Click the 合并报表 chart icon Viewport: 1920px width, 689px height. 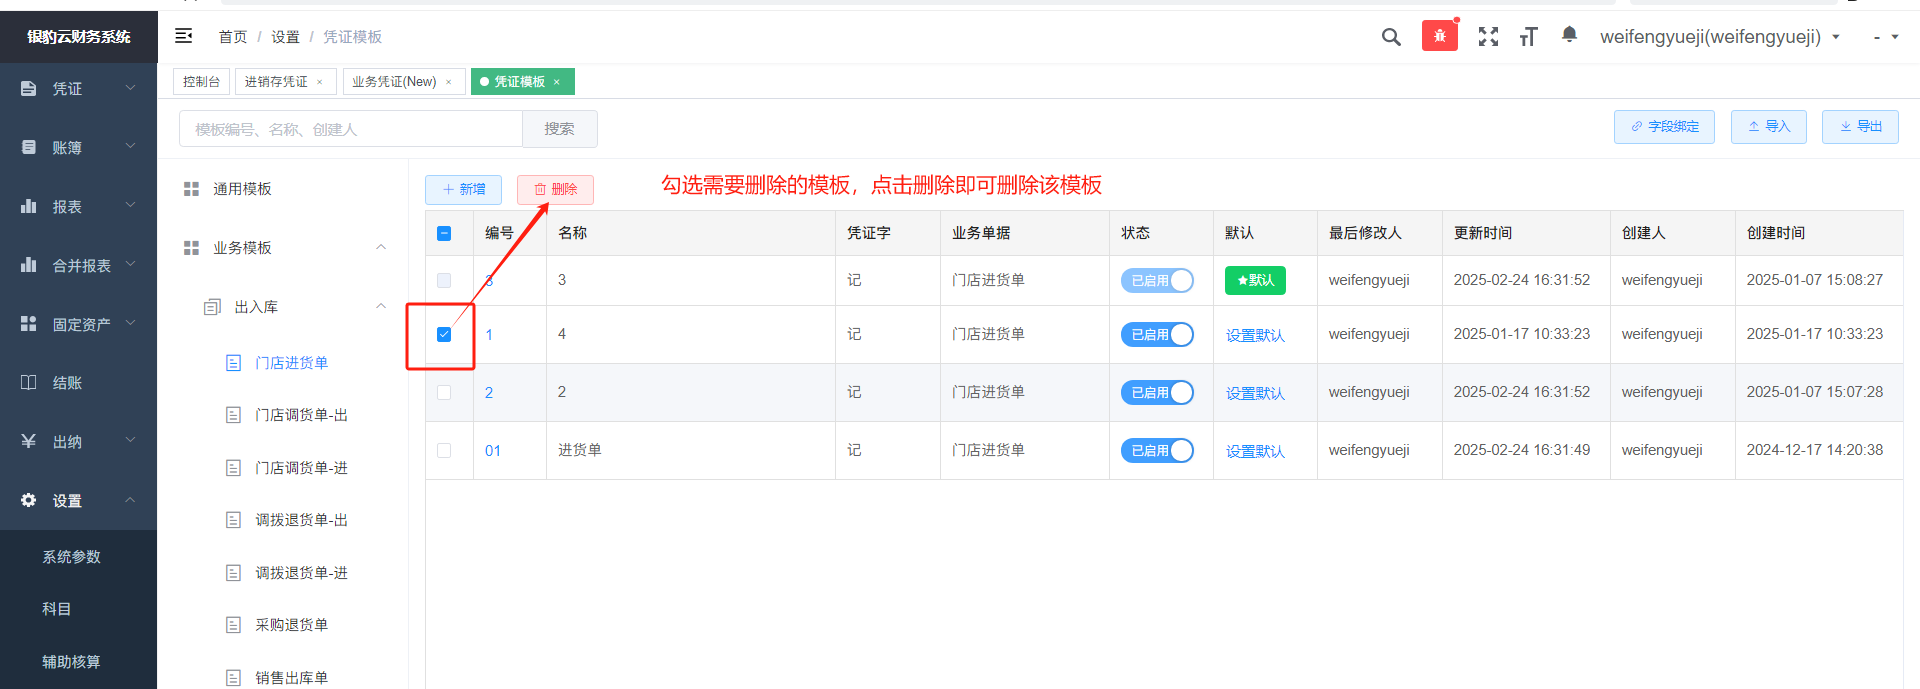coord(29,265)
